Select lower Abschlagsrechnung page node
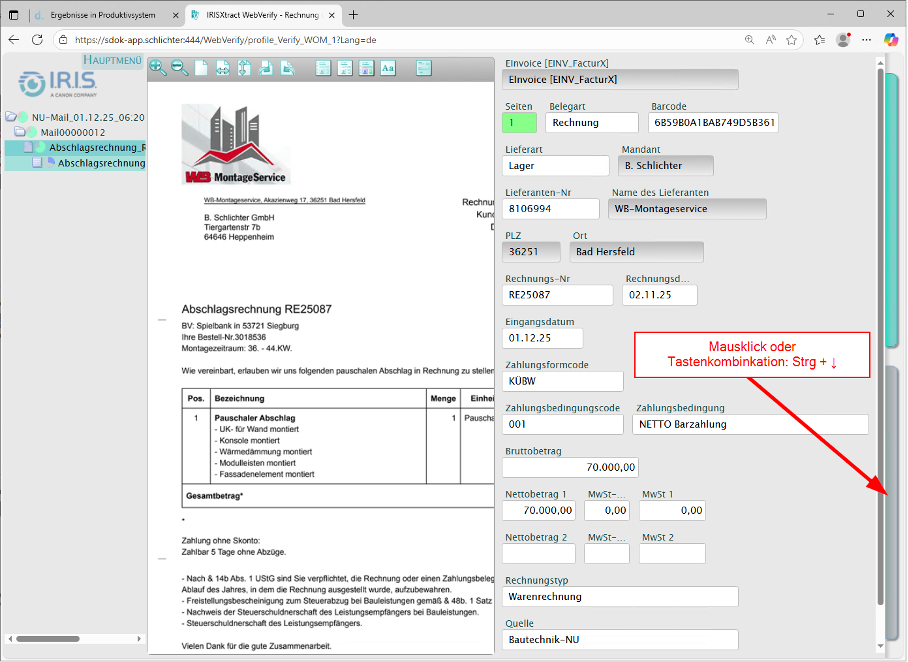The height and width of the screenshot is (662, 908). (x=101, y=163)
